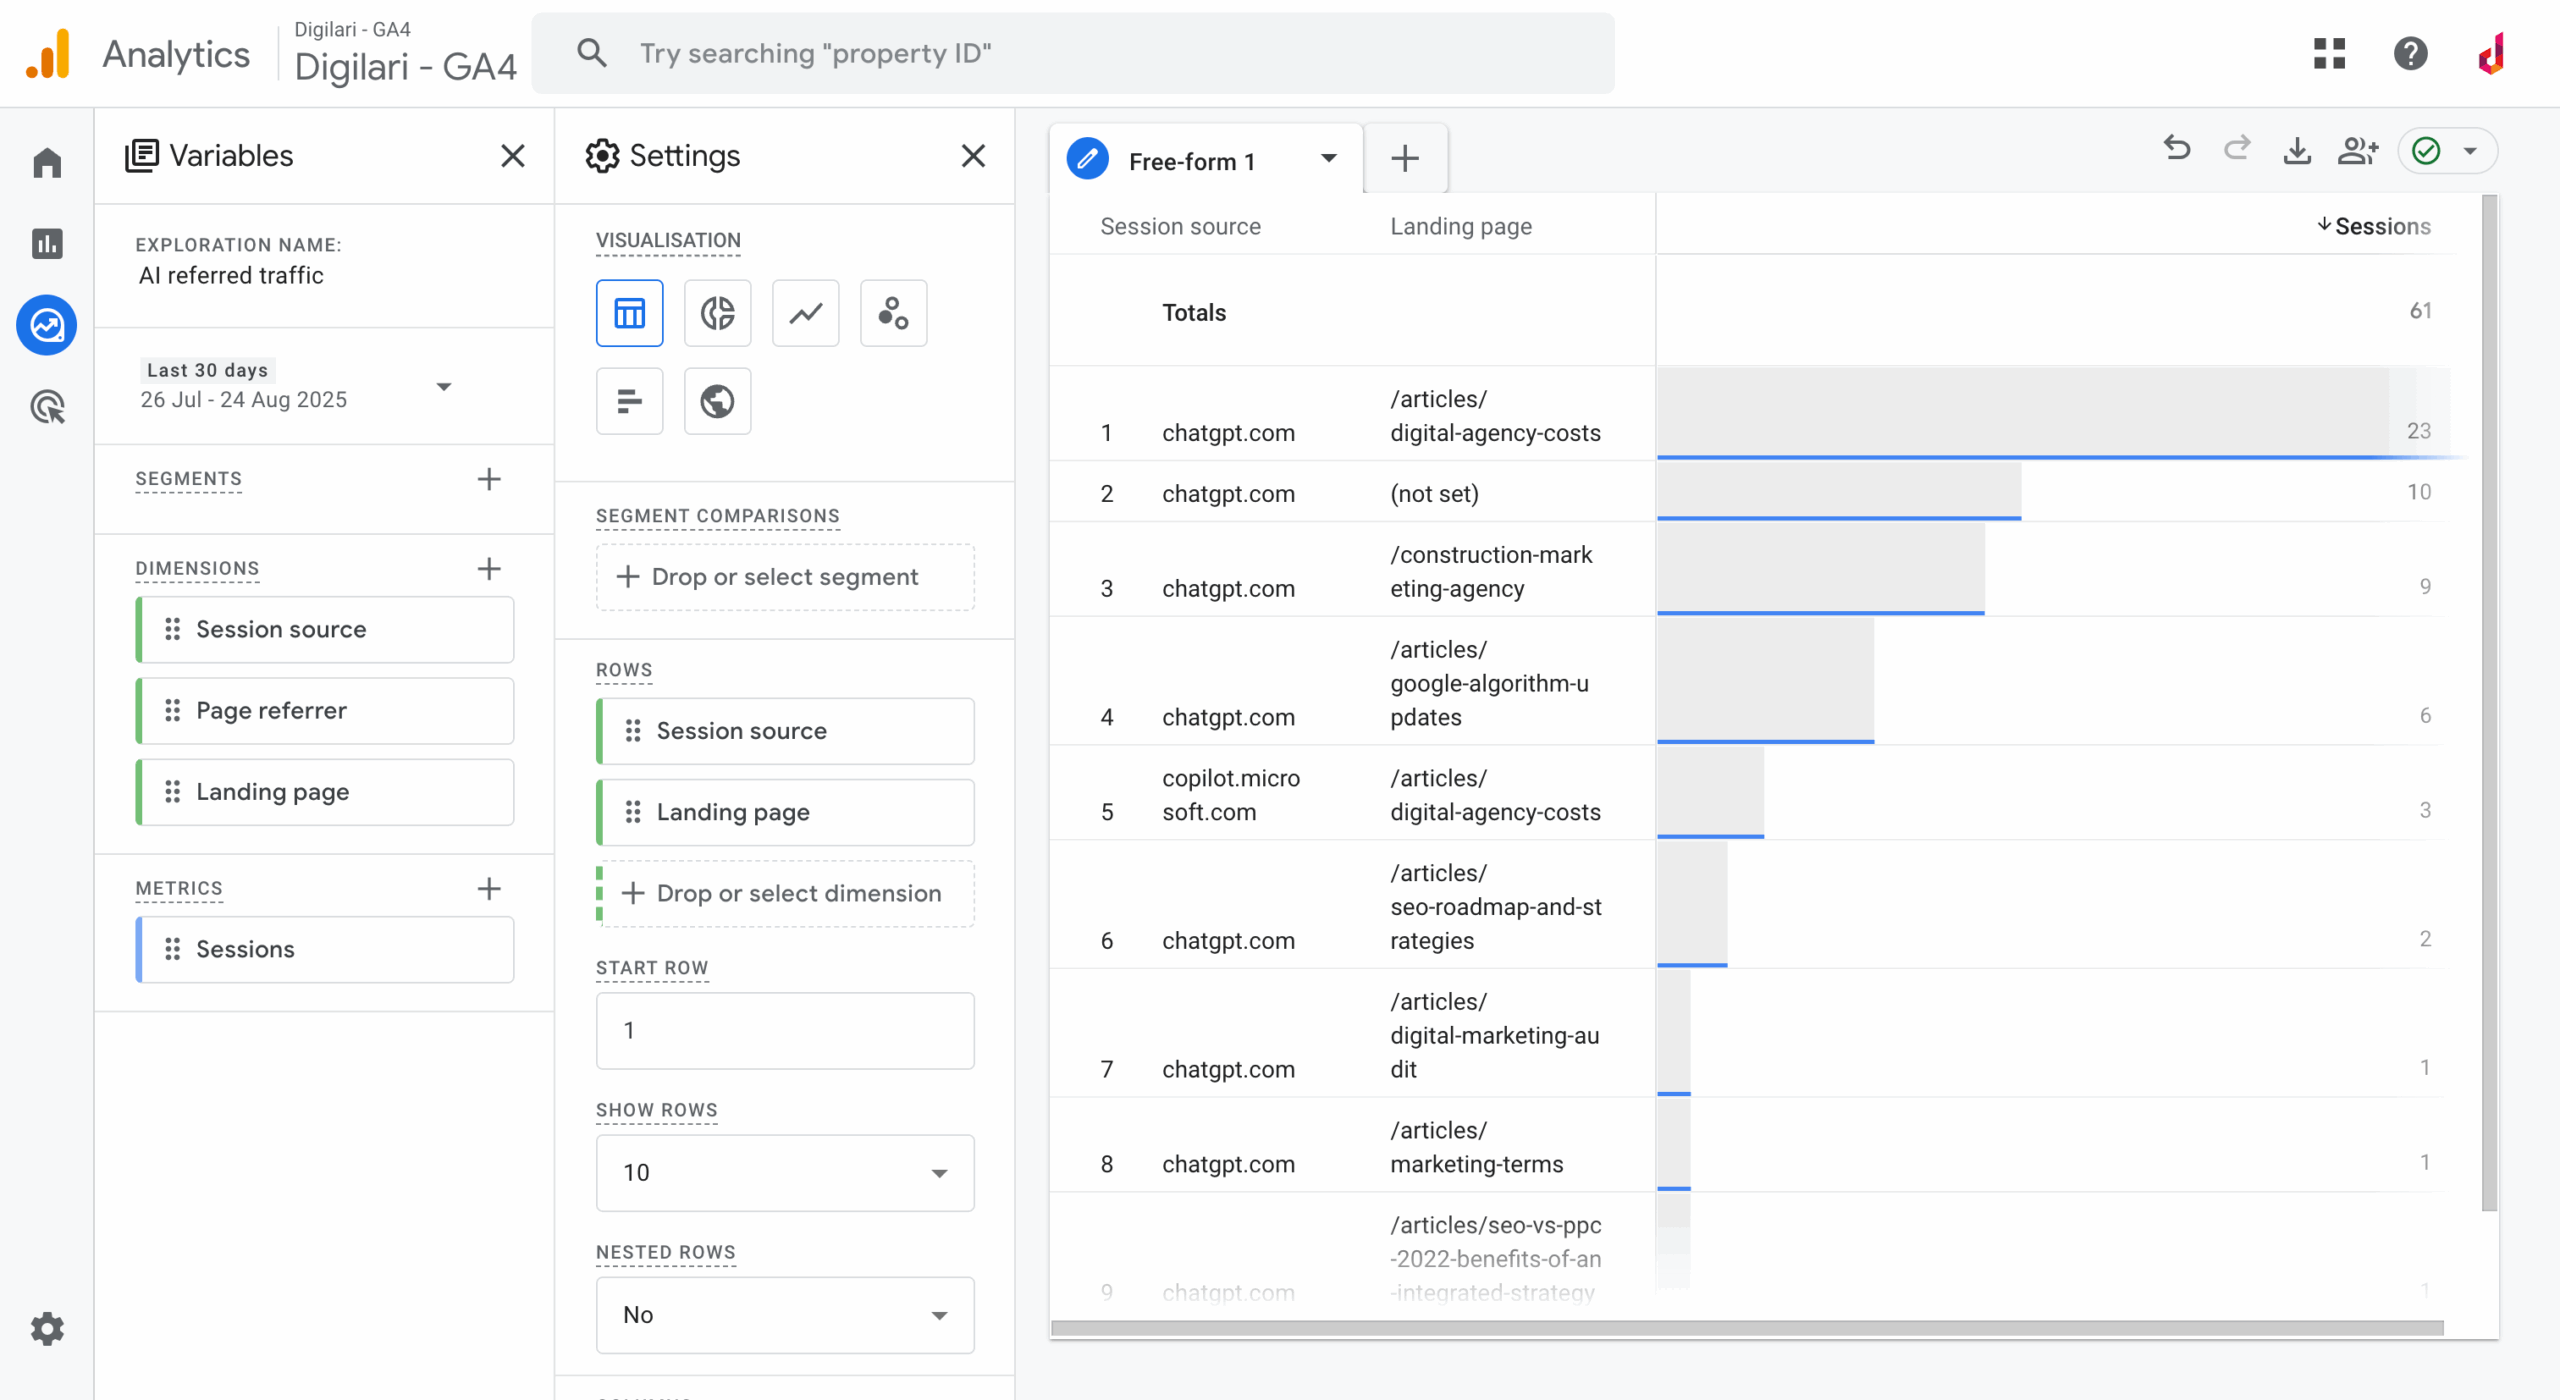This screenshot has width=2560, height=1400.
Task: Select the Donut chart visualisation
Action: pos(717,313)
